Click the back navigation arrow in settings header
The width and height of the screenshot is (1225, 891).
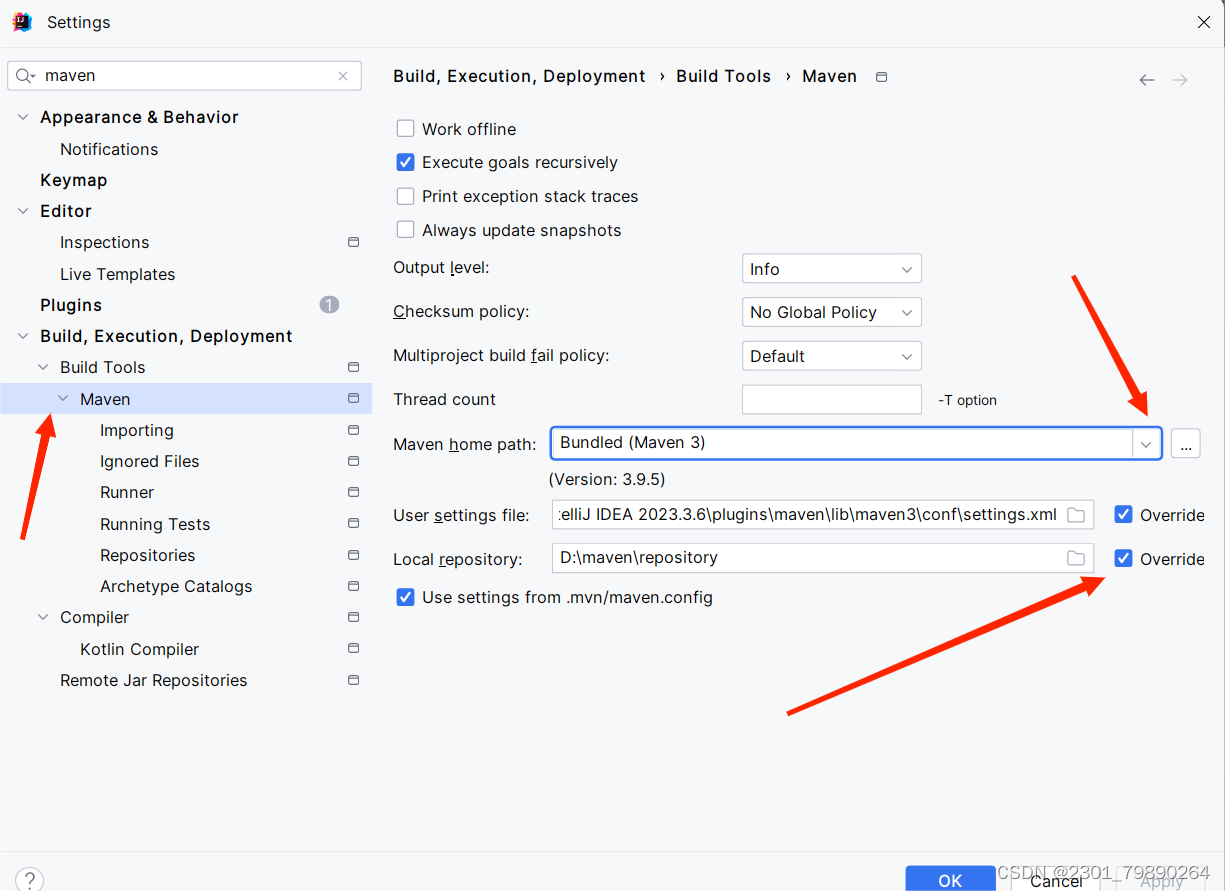[x=1147, y=80]
